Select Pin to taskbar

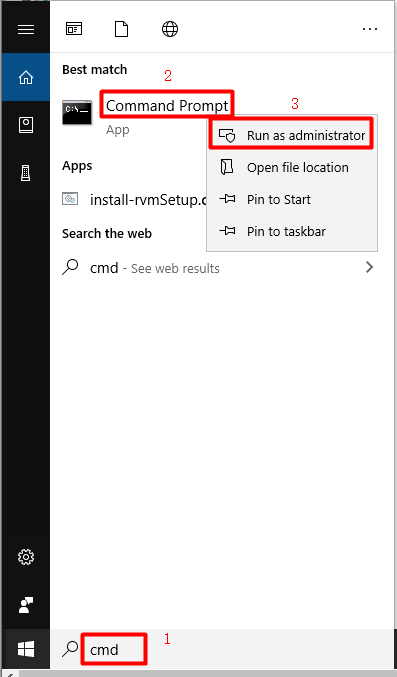pyautogui.click(x=292, y=231)
